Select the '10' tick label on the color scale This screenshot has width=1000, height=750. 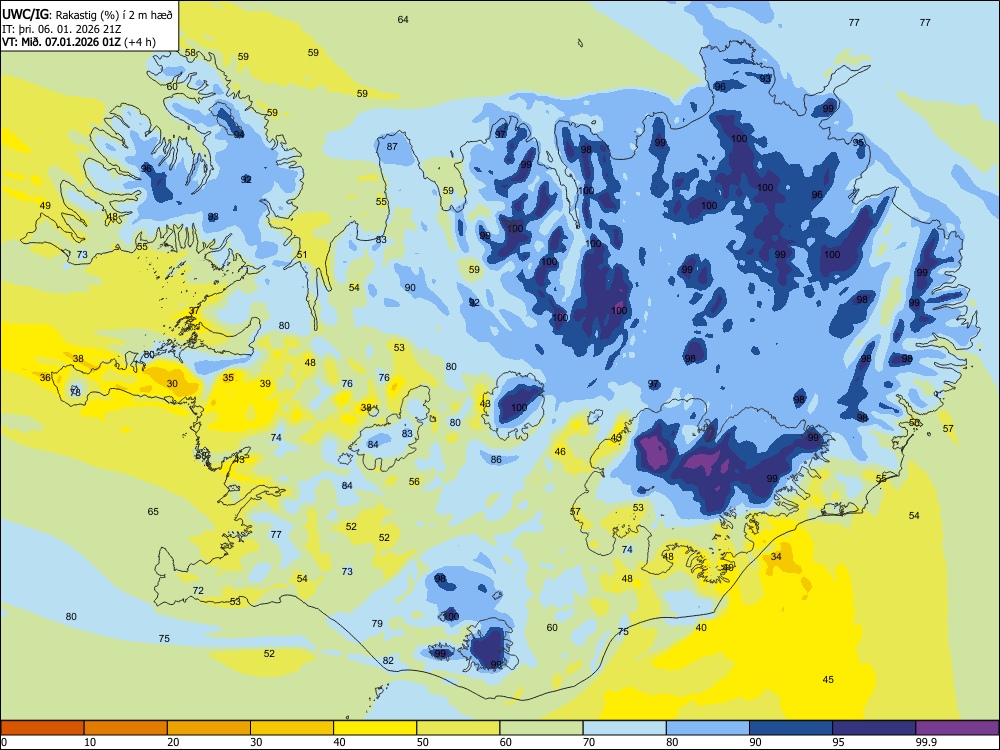click(90, 742)
